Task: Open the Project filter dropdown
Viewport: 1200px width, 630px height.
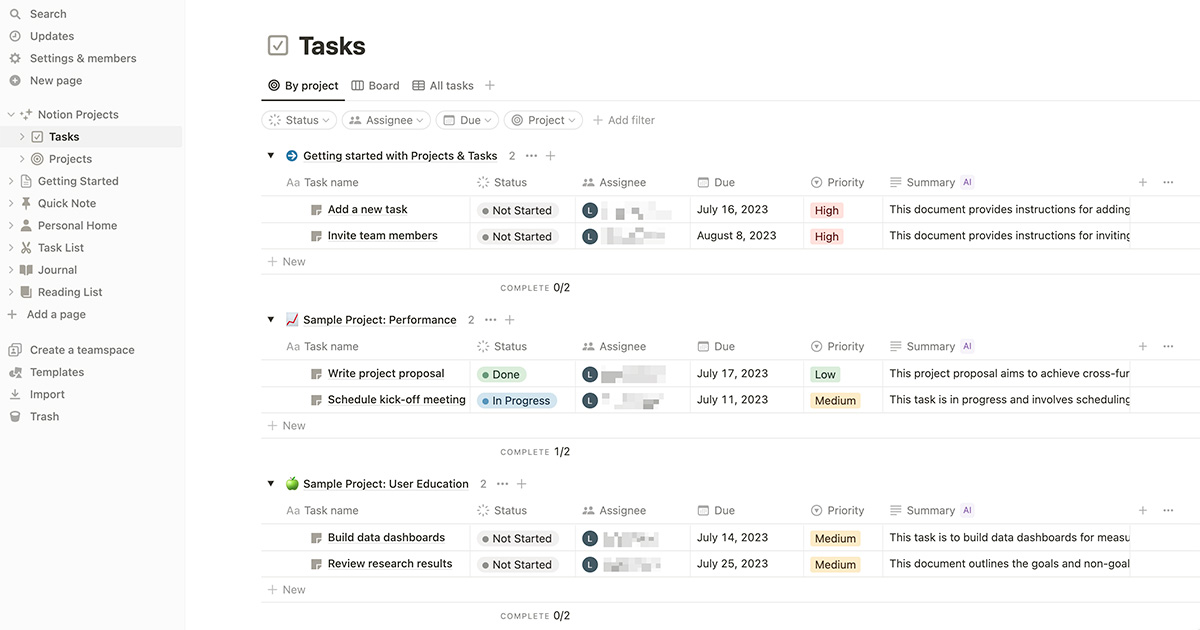Action: click(x=544, y=120)
